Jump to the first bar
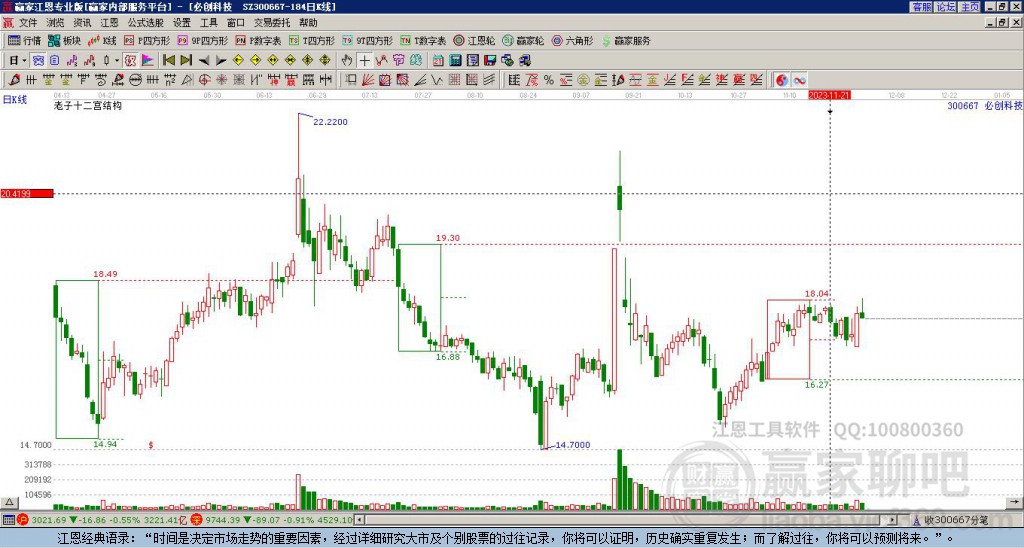 point(168,60)
